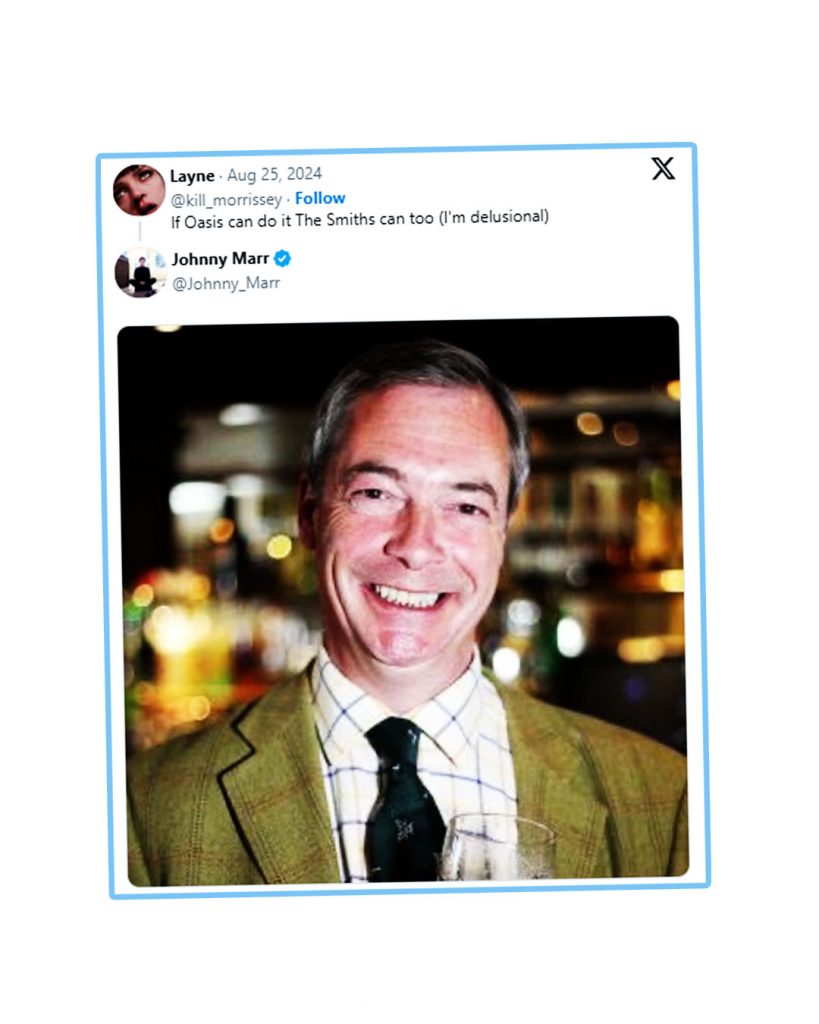This screenshot has height=1024, width=819.
Task: Click the X logo on the tweet card
Action: 663,168
